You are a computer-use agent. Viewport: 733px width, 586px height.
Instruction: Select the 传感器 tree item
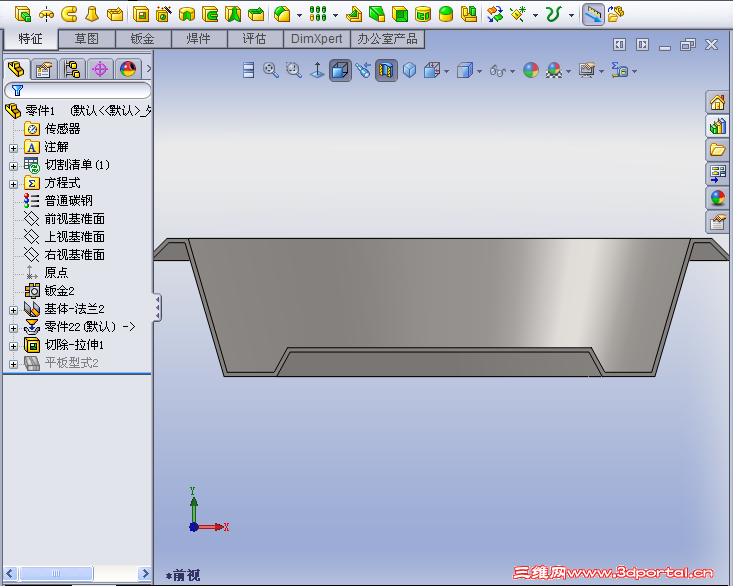52,129
